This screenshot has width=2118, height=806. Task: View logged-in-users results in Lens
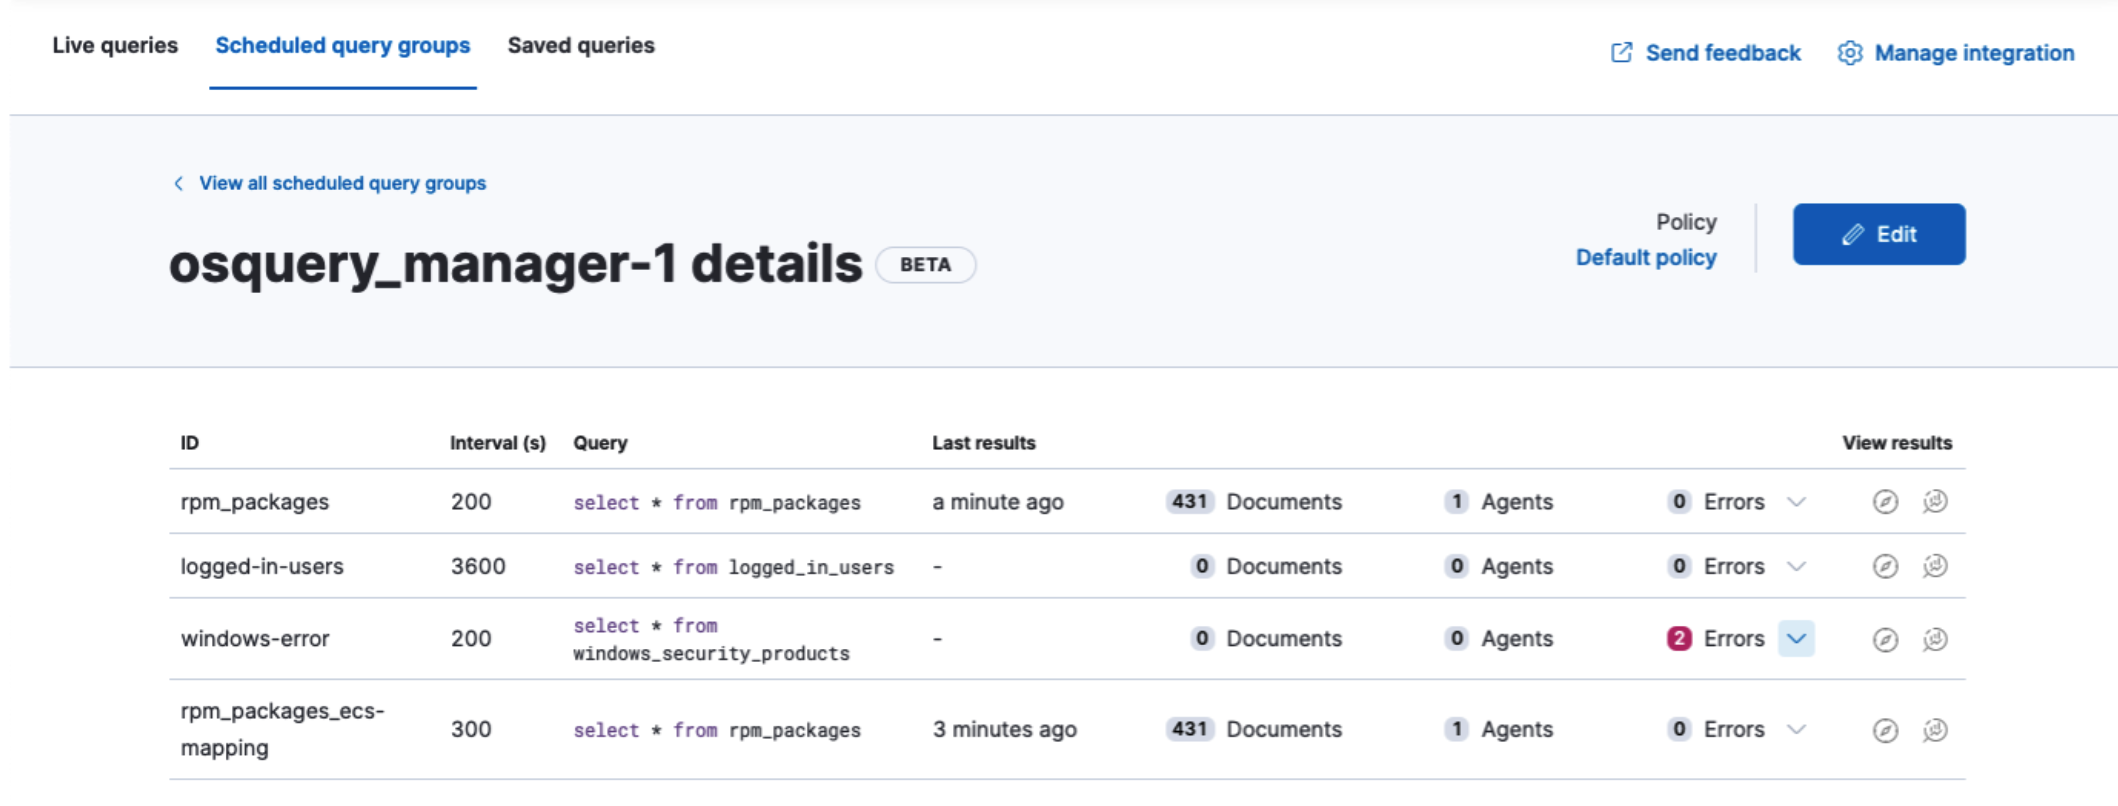point(1935,567)
